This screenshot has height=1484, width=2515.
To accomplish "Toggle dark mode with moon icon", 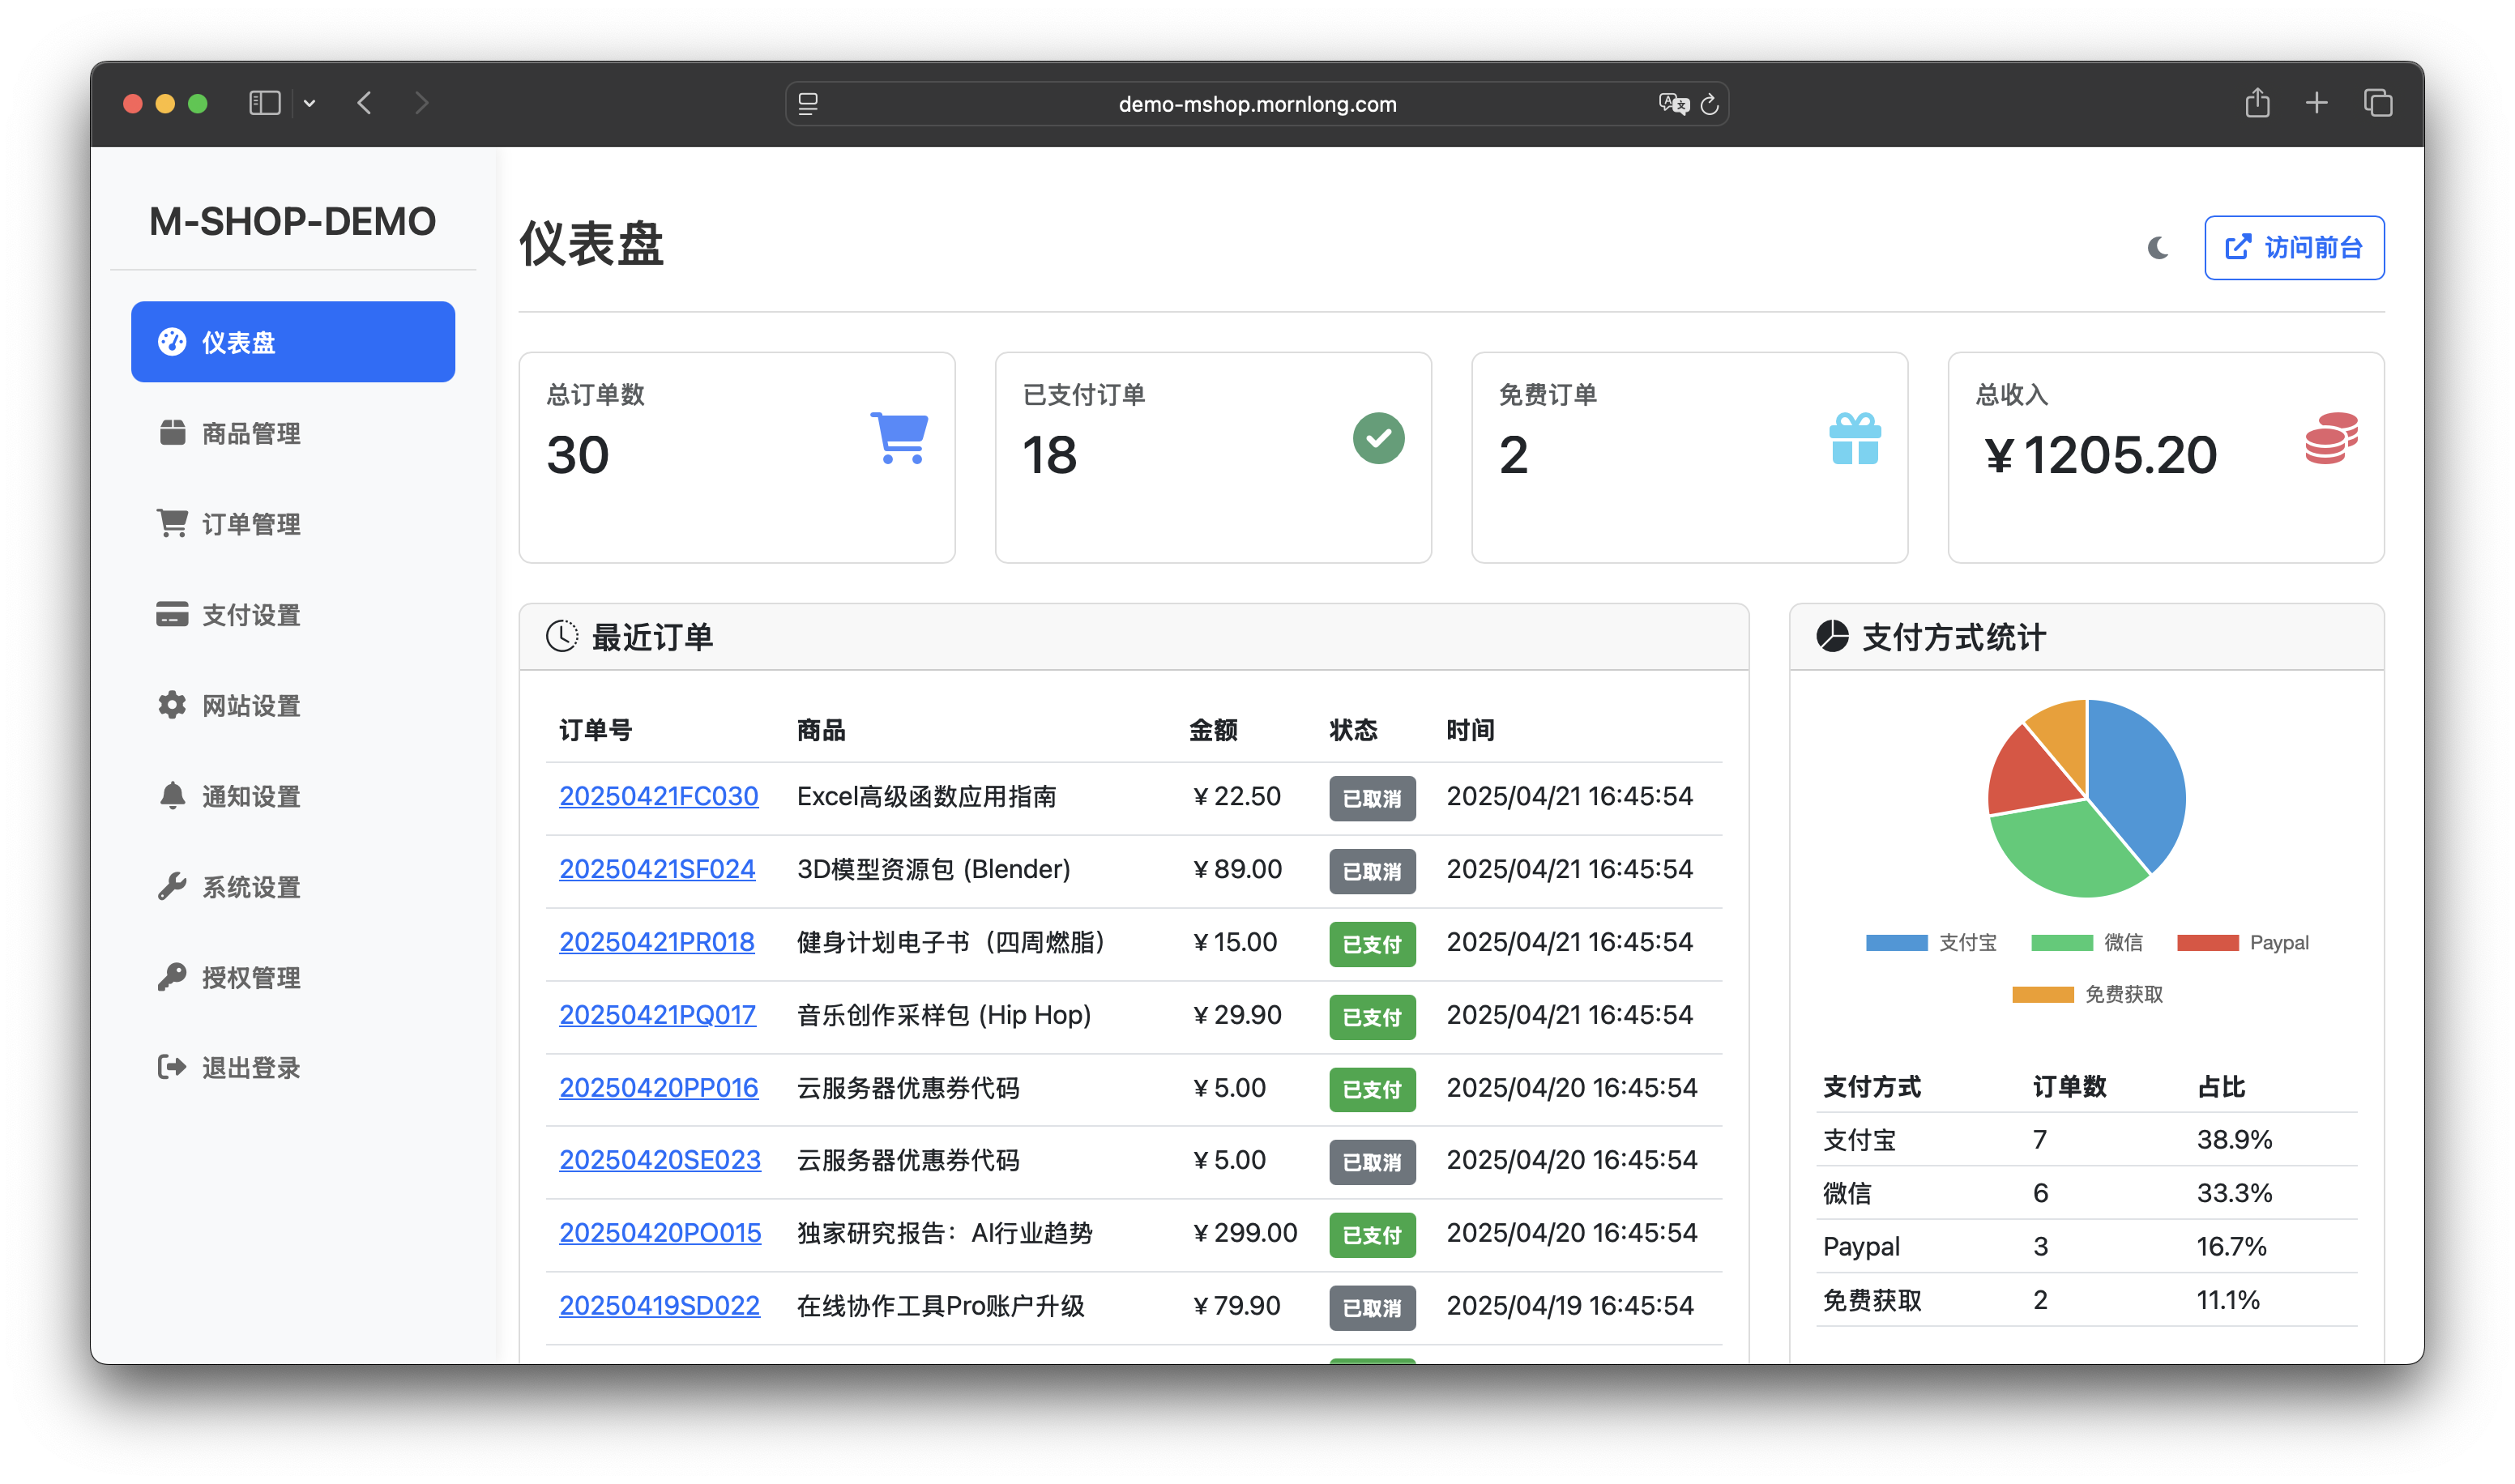I will coord(2157,248).
